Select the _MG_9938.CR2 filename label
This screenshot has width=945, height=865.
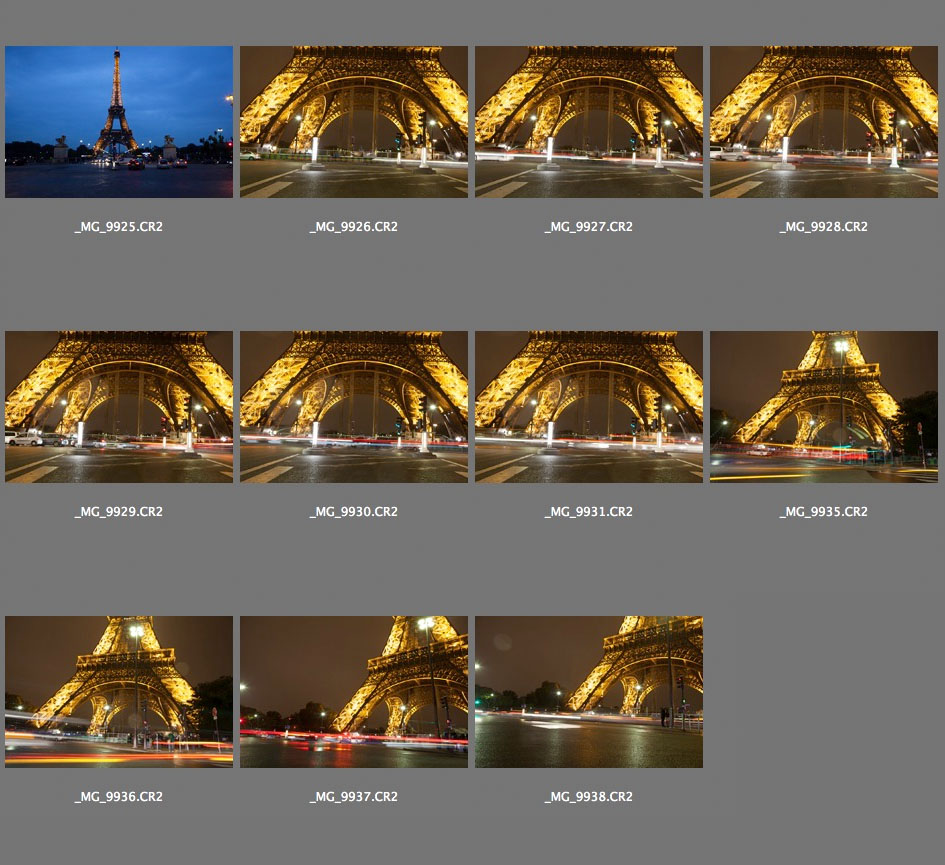coord(589,797)
